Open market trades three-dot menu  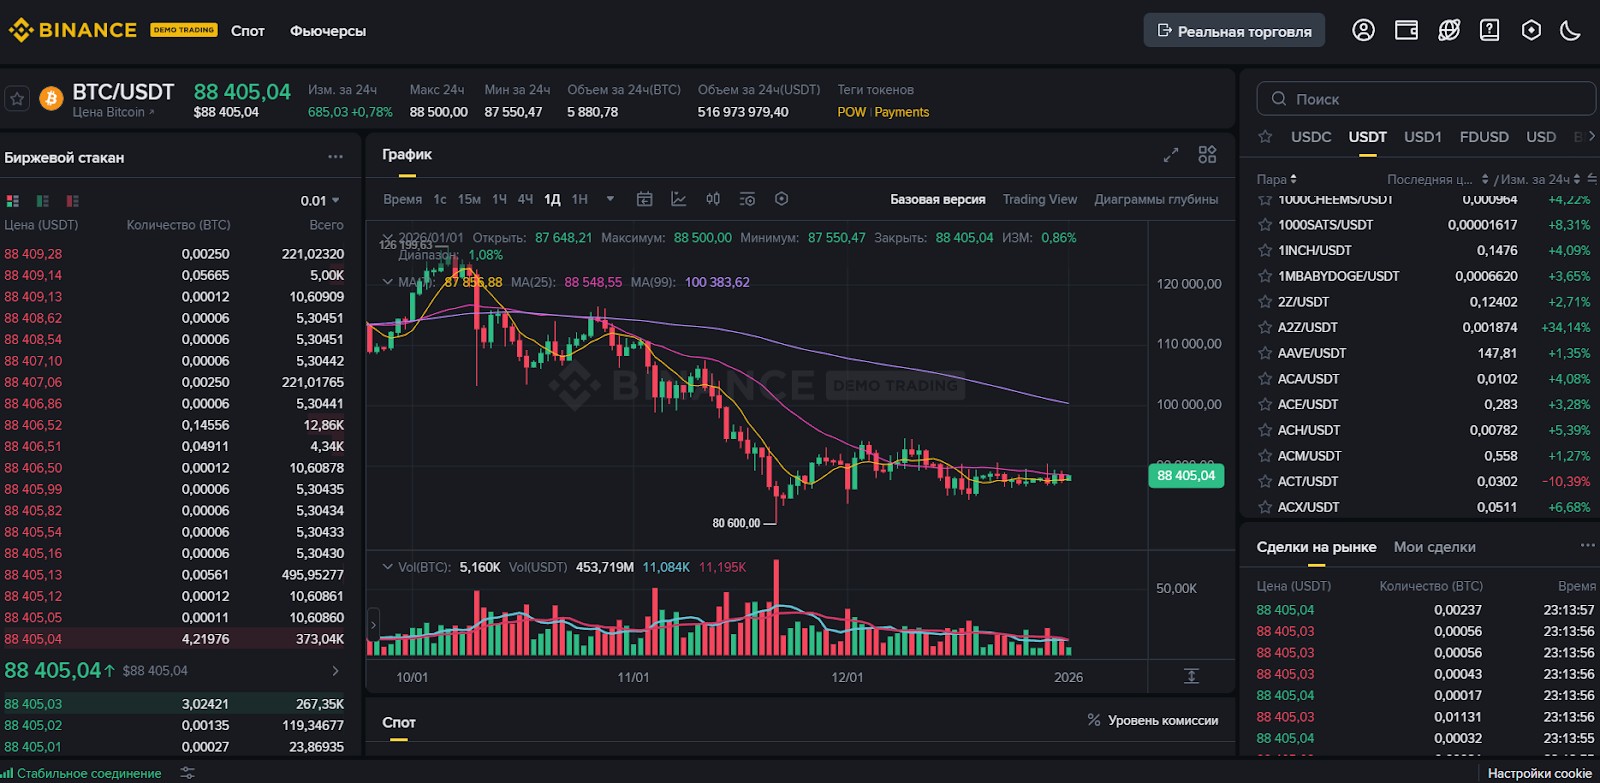tap(1587, 545)
